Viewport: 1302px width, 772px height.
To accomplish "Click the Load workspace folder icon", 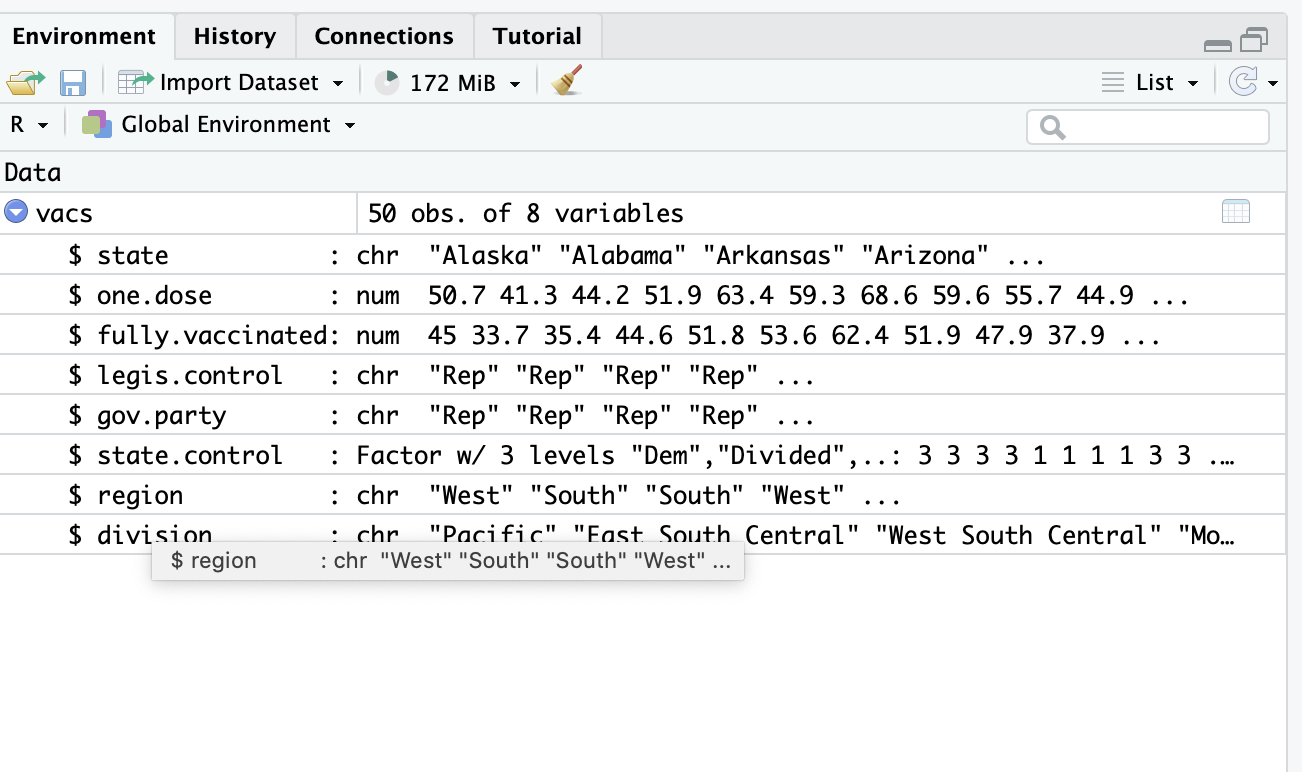I will click(26, 82).
